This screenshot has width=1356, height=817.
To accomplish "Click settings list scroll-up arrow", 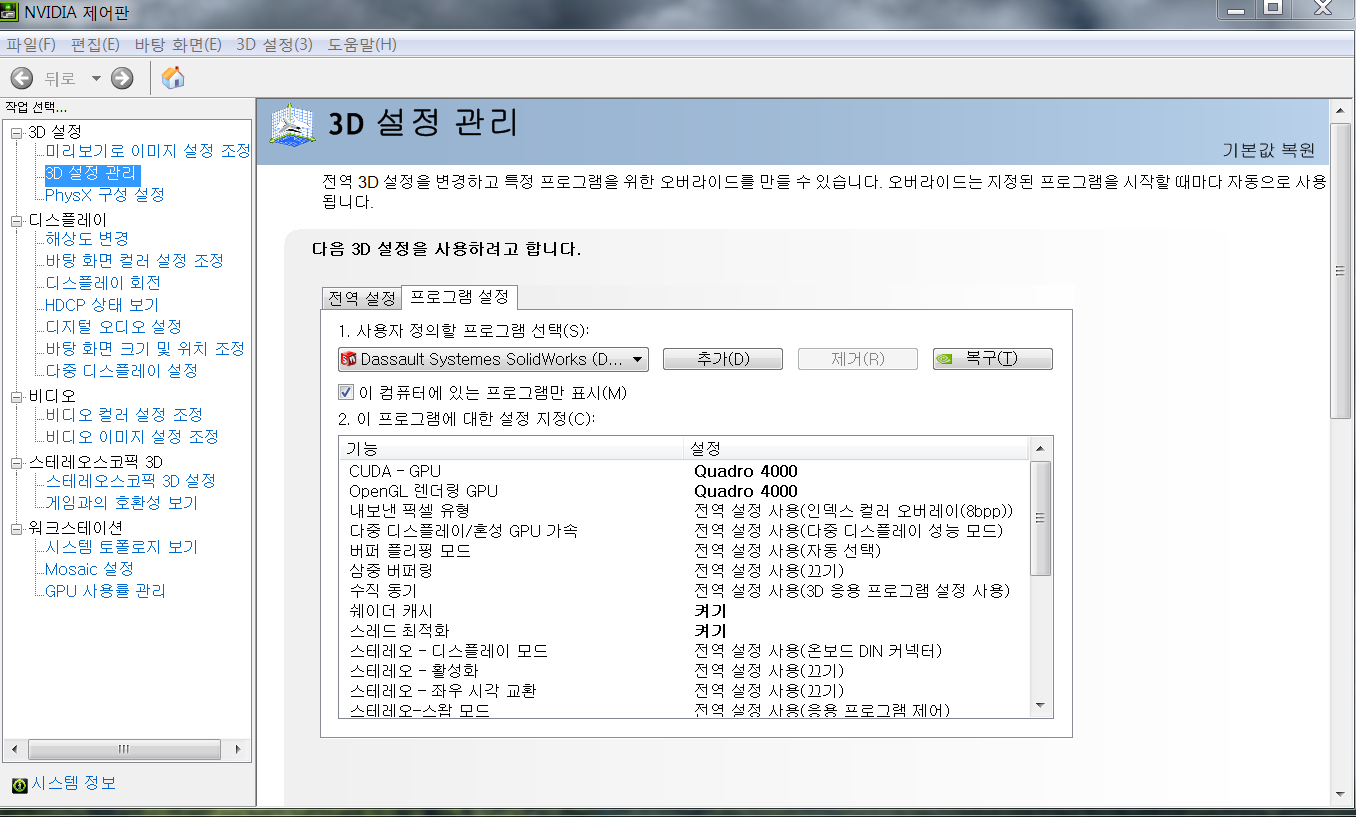I will 1040,448.
